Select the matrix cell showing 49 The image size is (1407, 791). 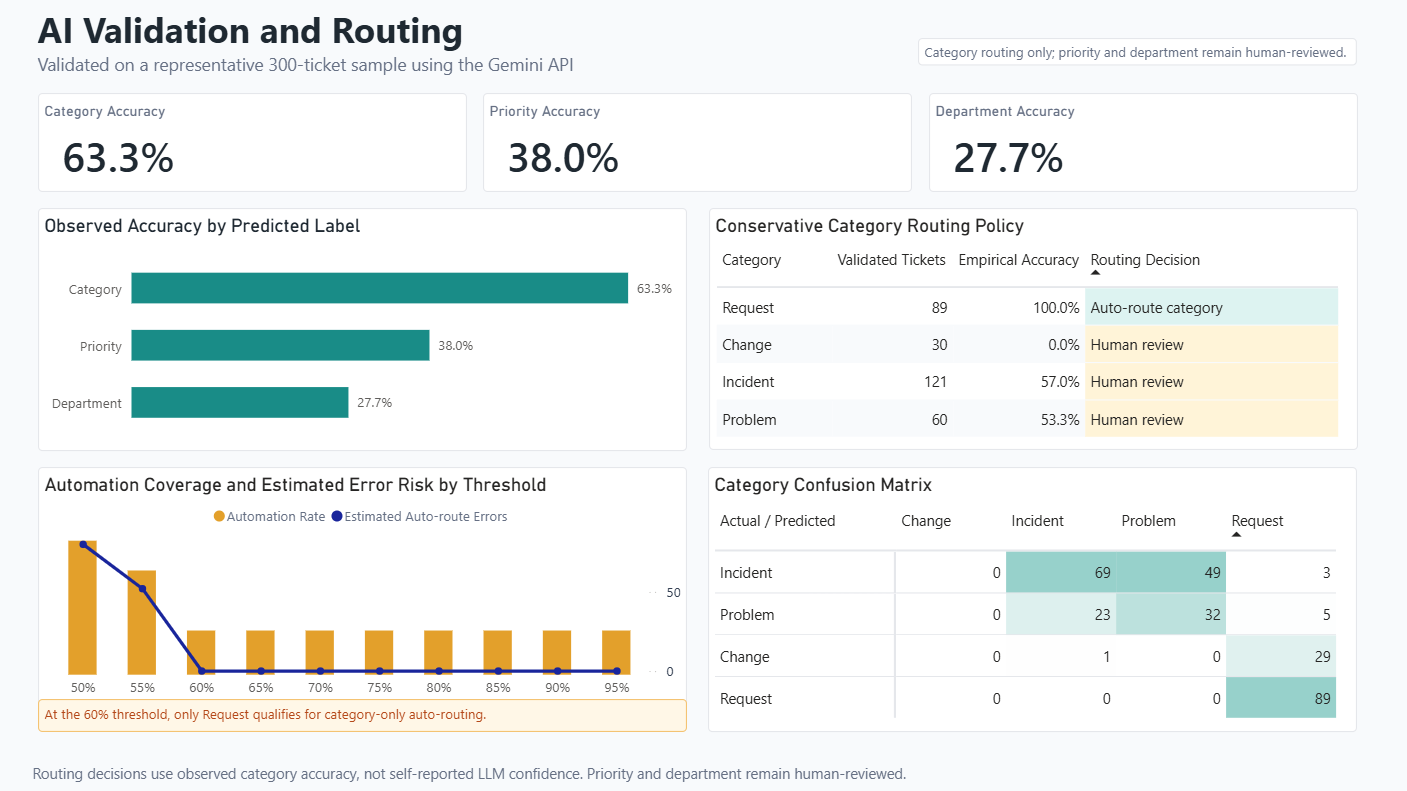click(1171, 573)
